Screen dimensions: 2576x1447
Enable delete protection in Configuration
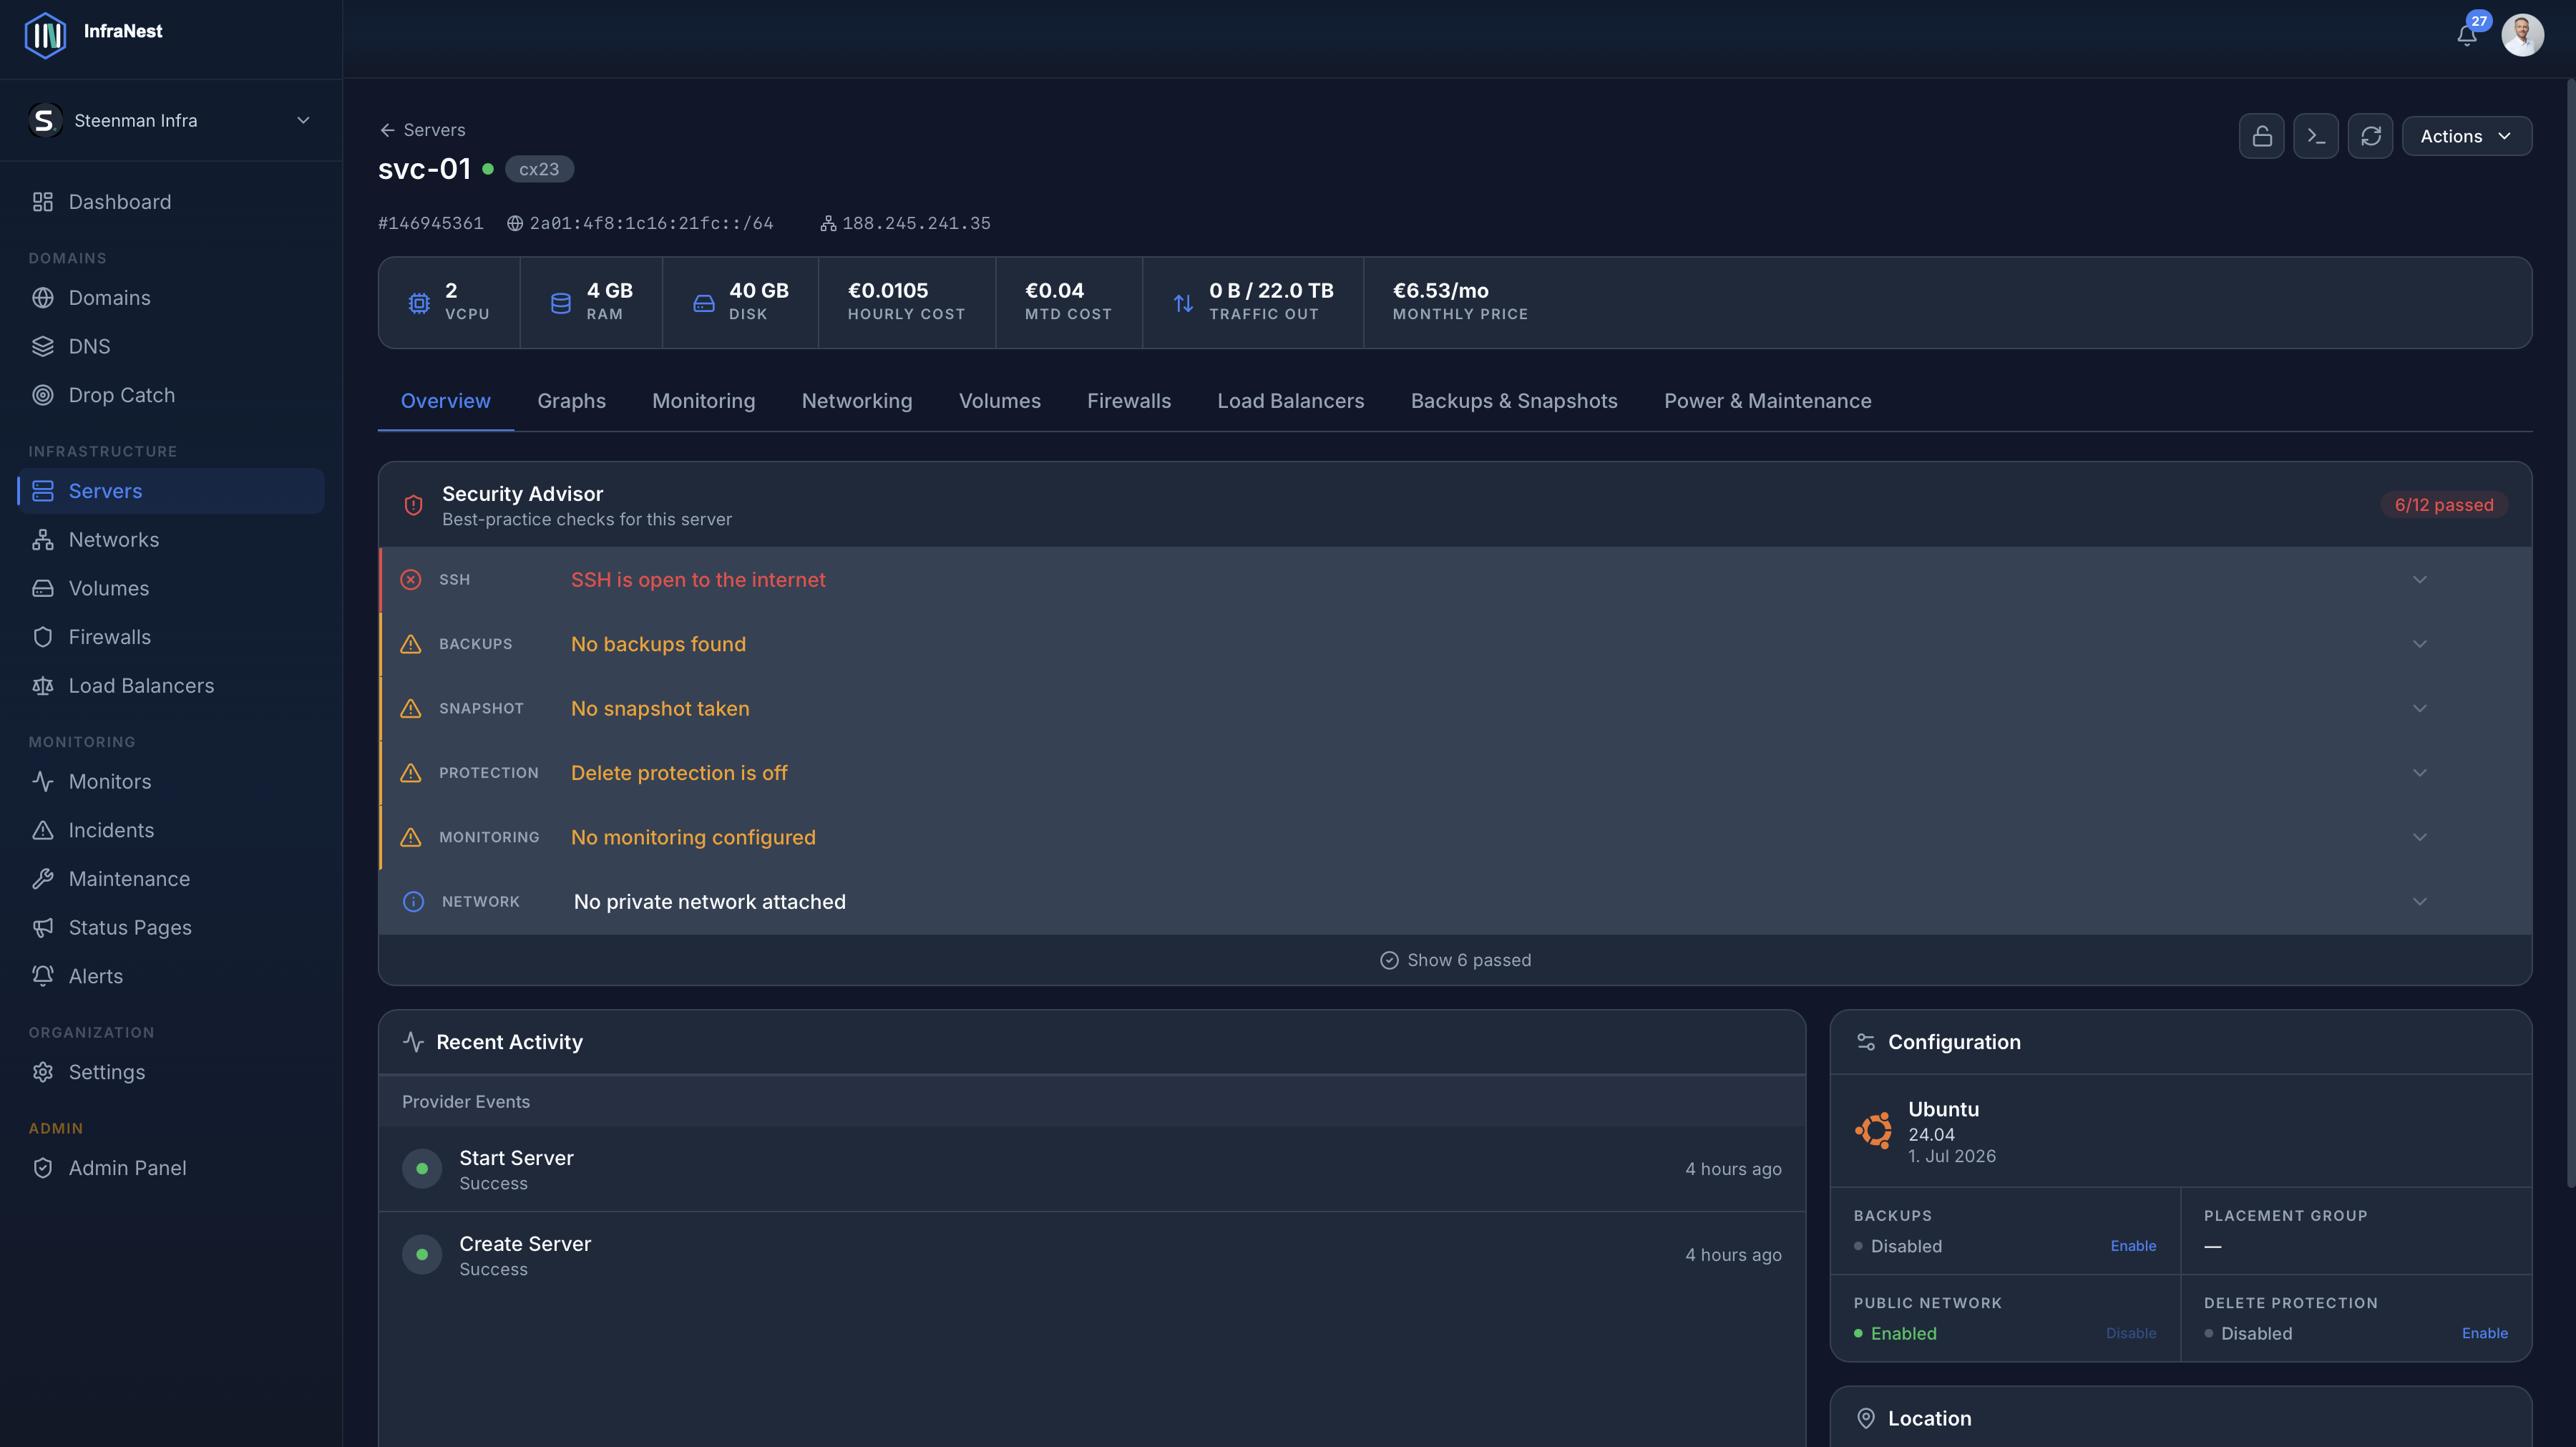point(2484,1333)
